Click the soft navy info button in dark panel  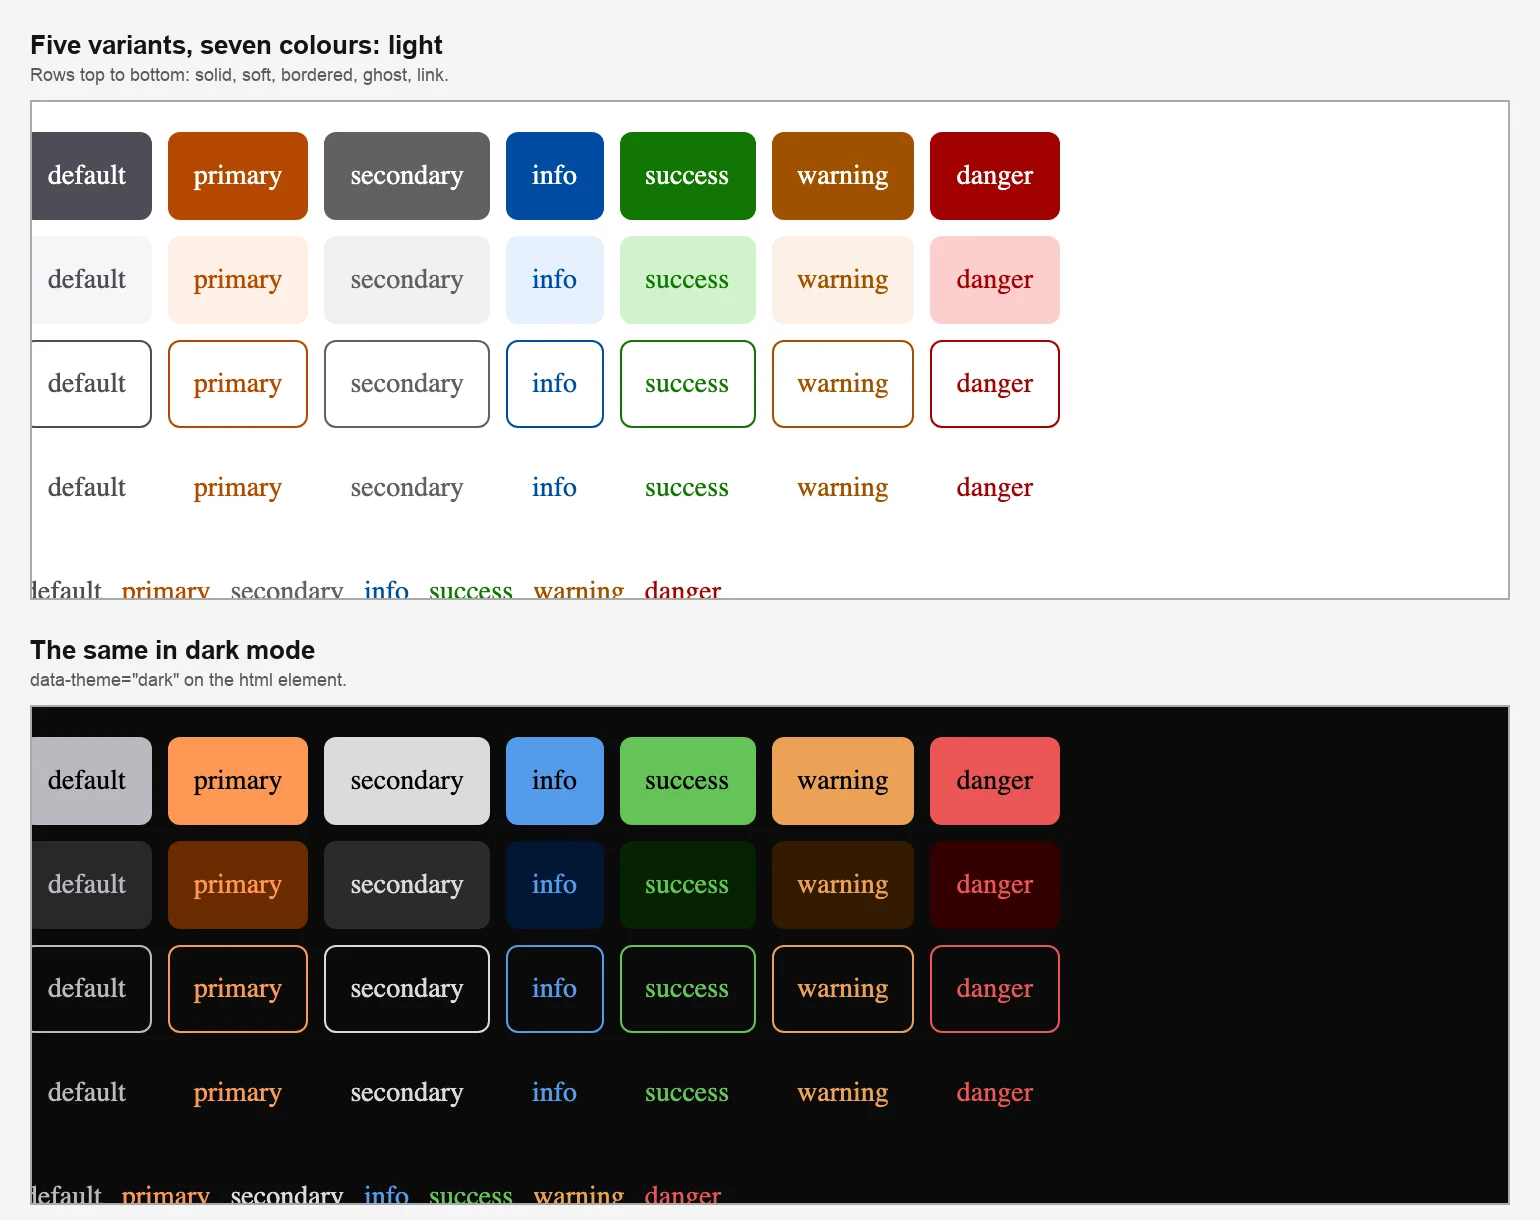click(555, 885)
